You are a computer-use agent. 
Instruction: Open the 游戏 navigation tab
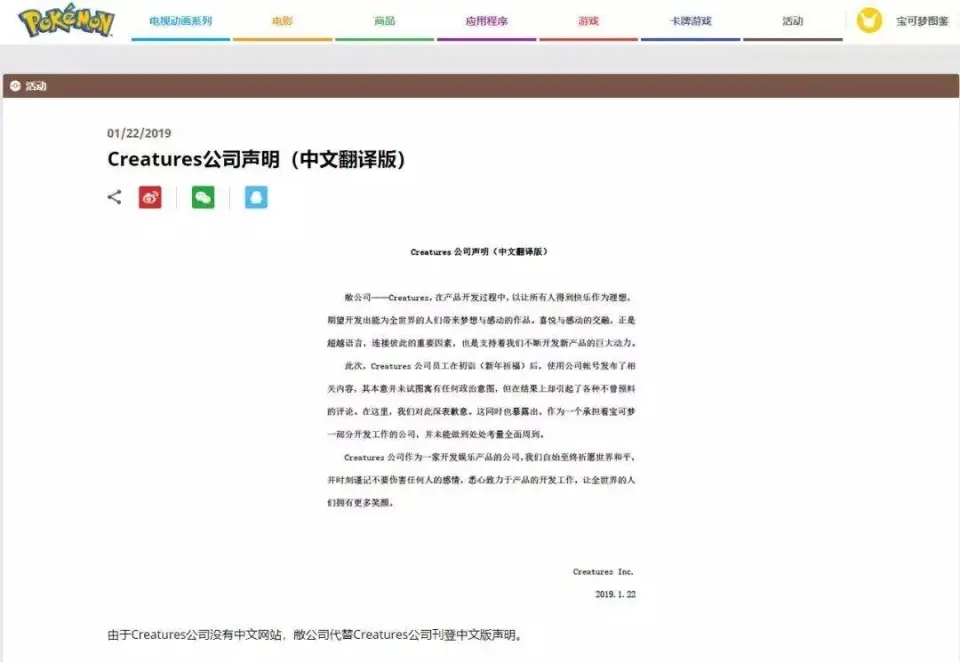click(588, 18)
